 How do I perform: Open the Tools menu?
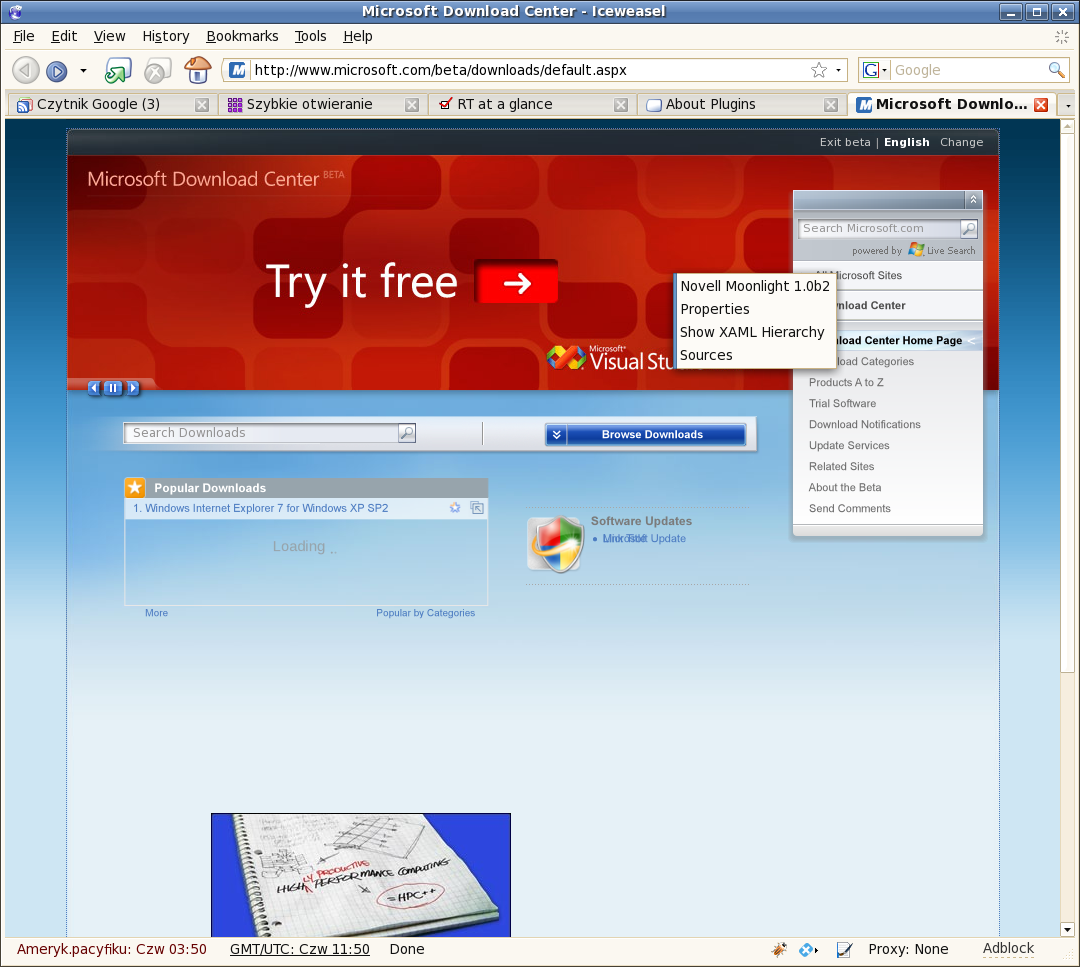coord(310,36)
